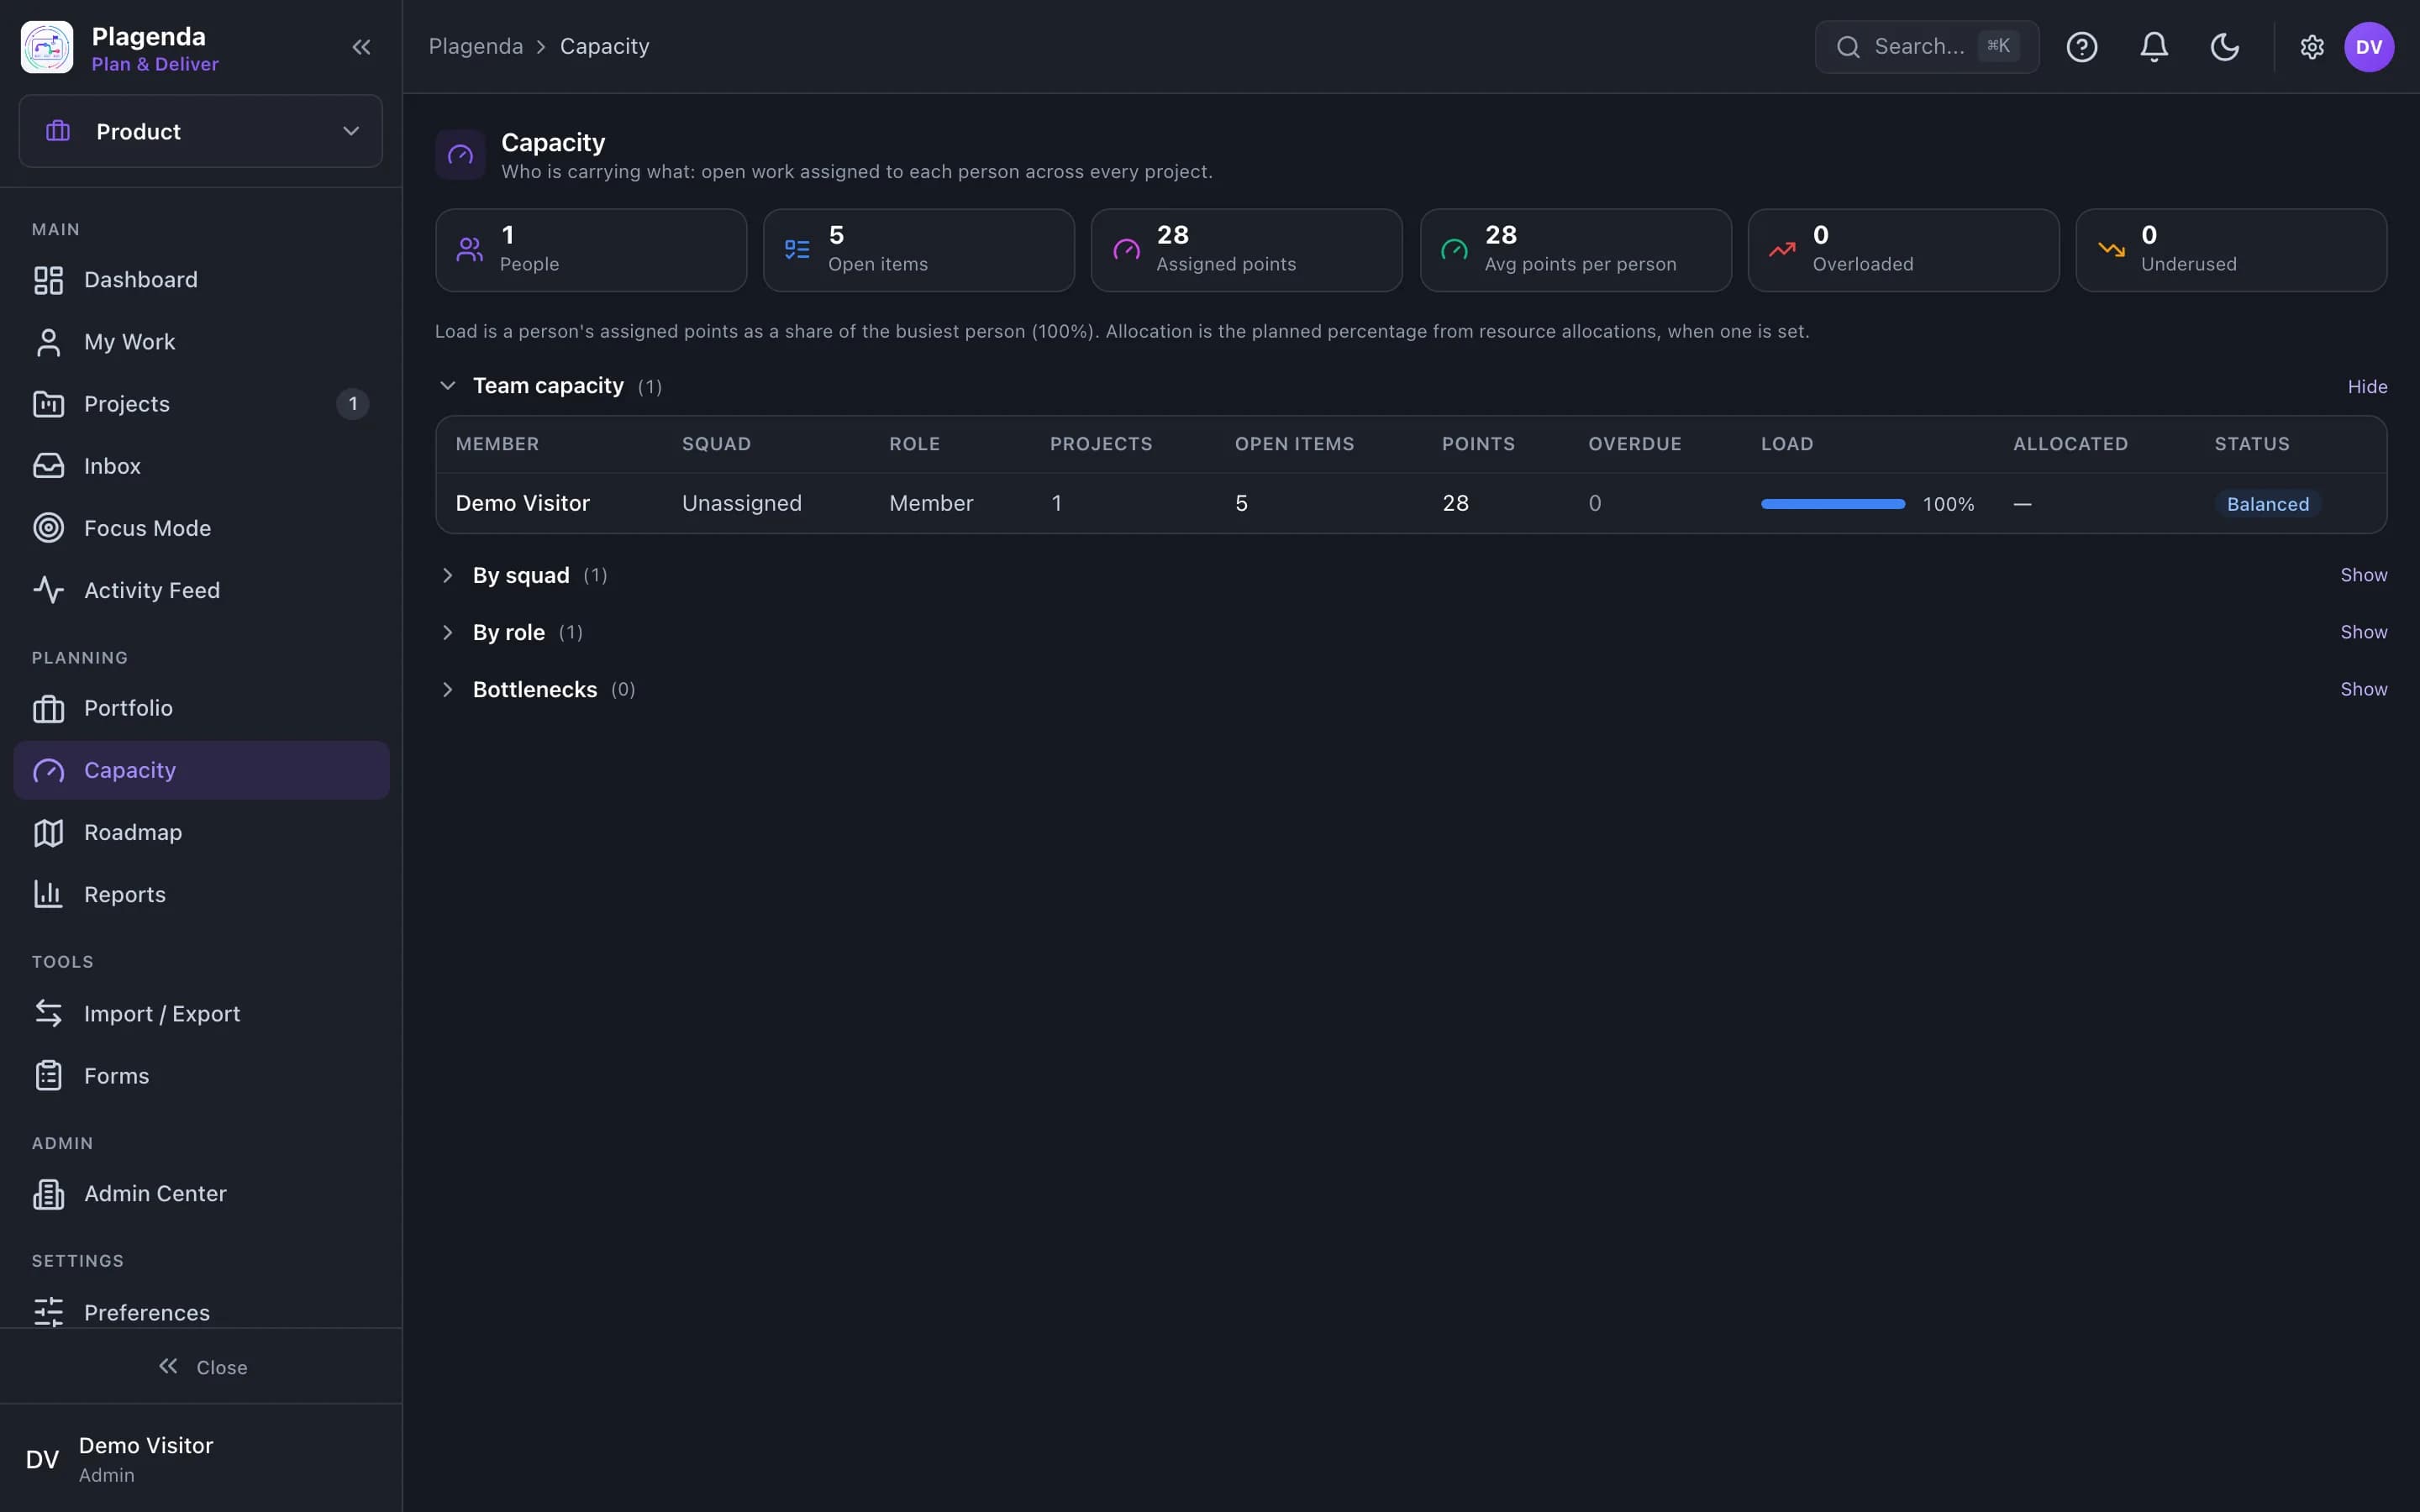Open settings gear icon
The height and width of the screenshot is (1512, 2420).
(x=2312, y=47)
